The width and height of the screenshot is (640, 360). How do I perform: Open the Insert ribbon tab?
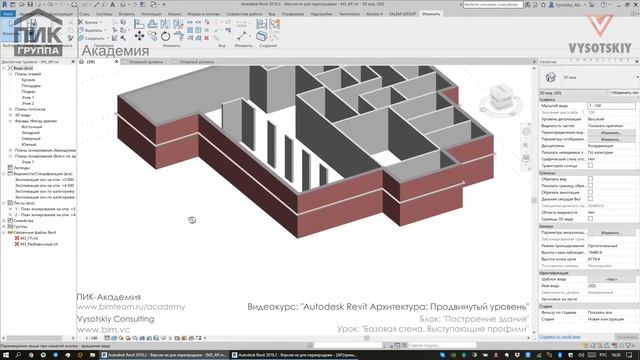pyautogui.click(x=127, y=14)
